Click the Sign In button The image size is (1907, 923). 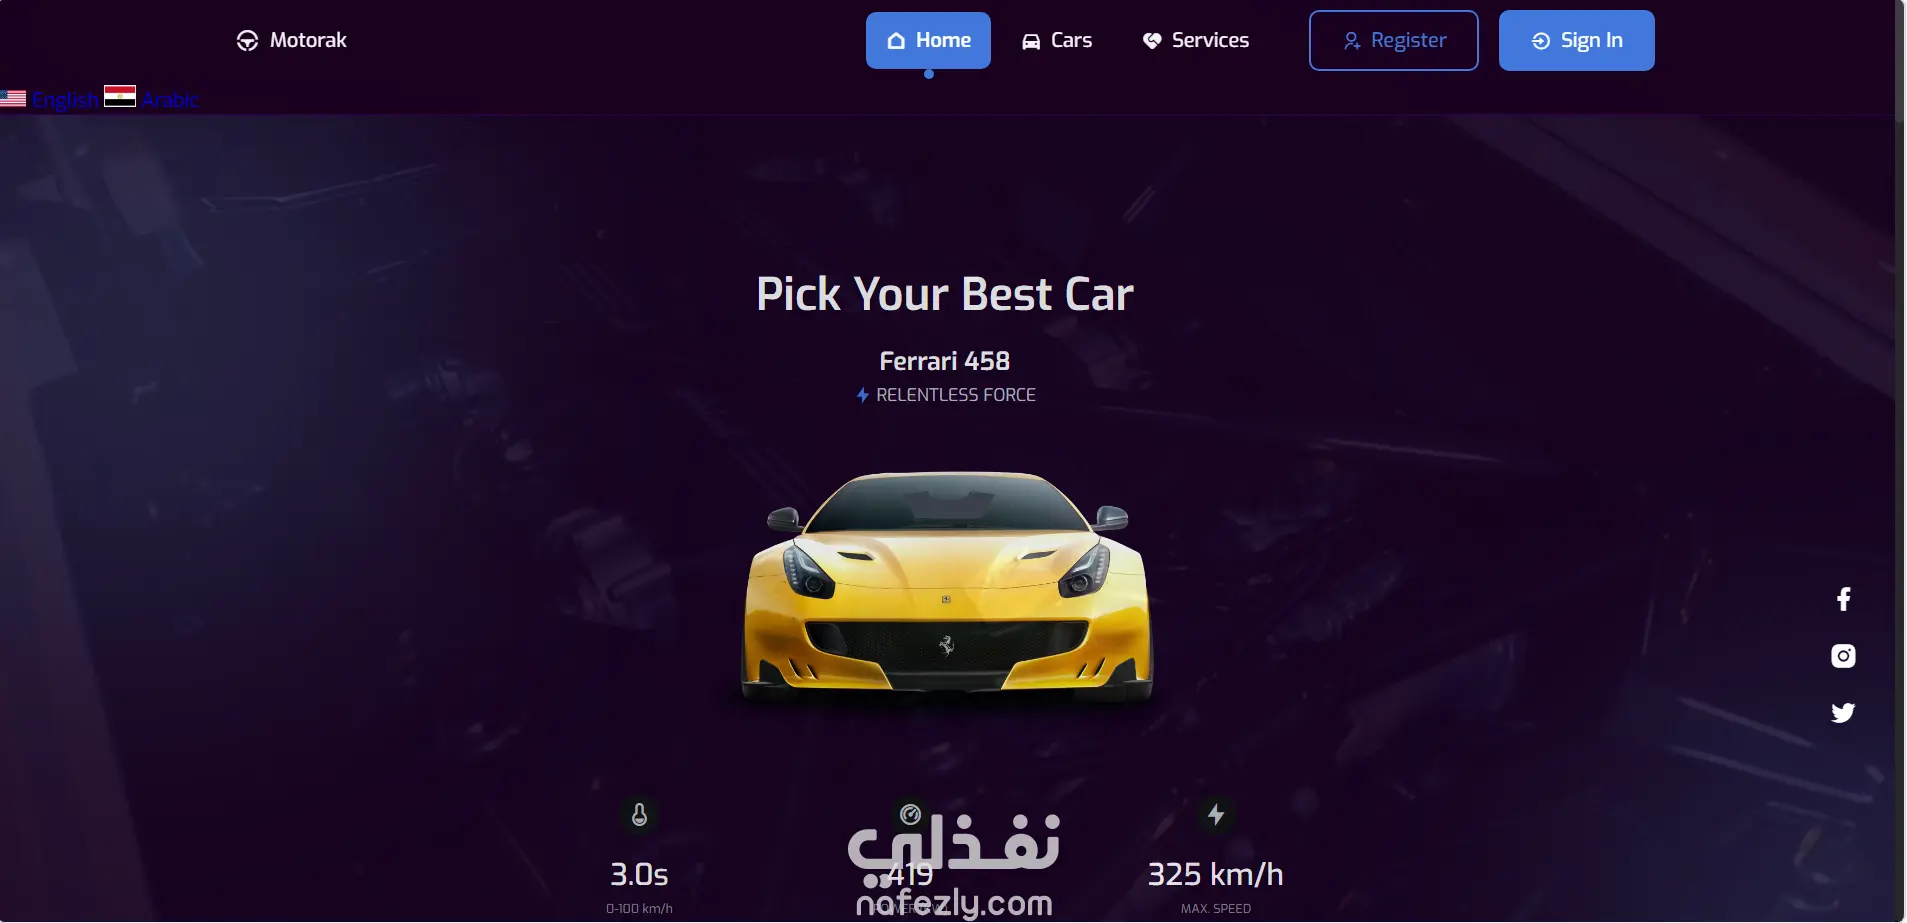pyautogui.click(x=1576, y=40)
